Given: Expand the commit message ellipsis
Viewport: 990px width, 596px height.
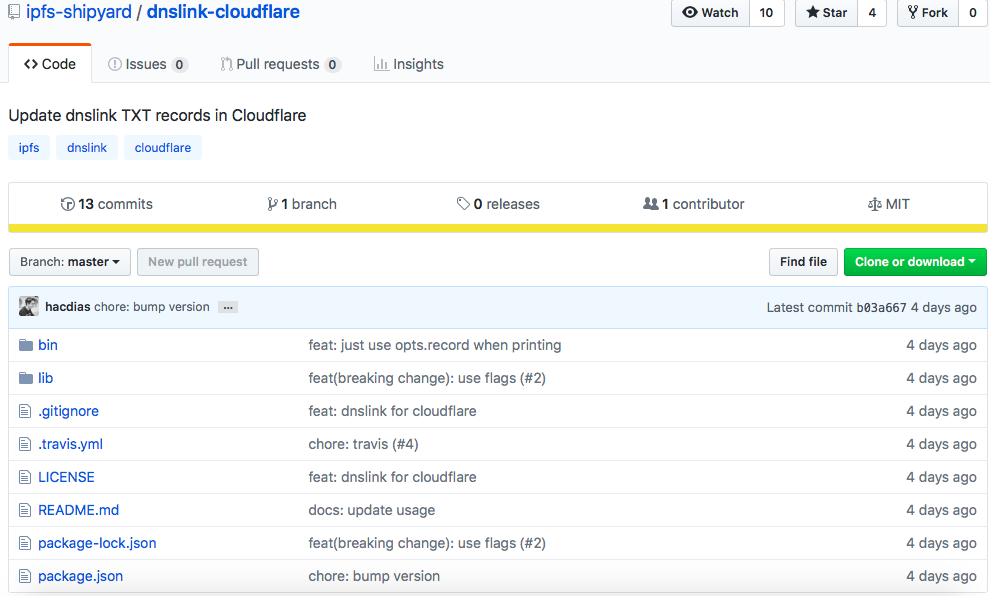Looking at the screenshot, I should 228,307.
